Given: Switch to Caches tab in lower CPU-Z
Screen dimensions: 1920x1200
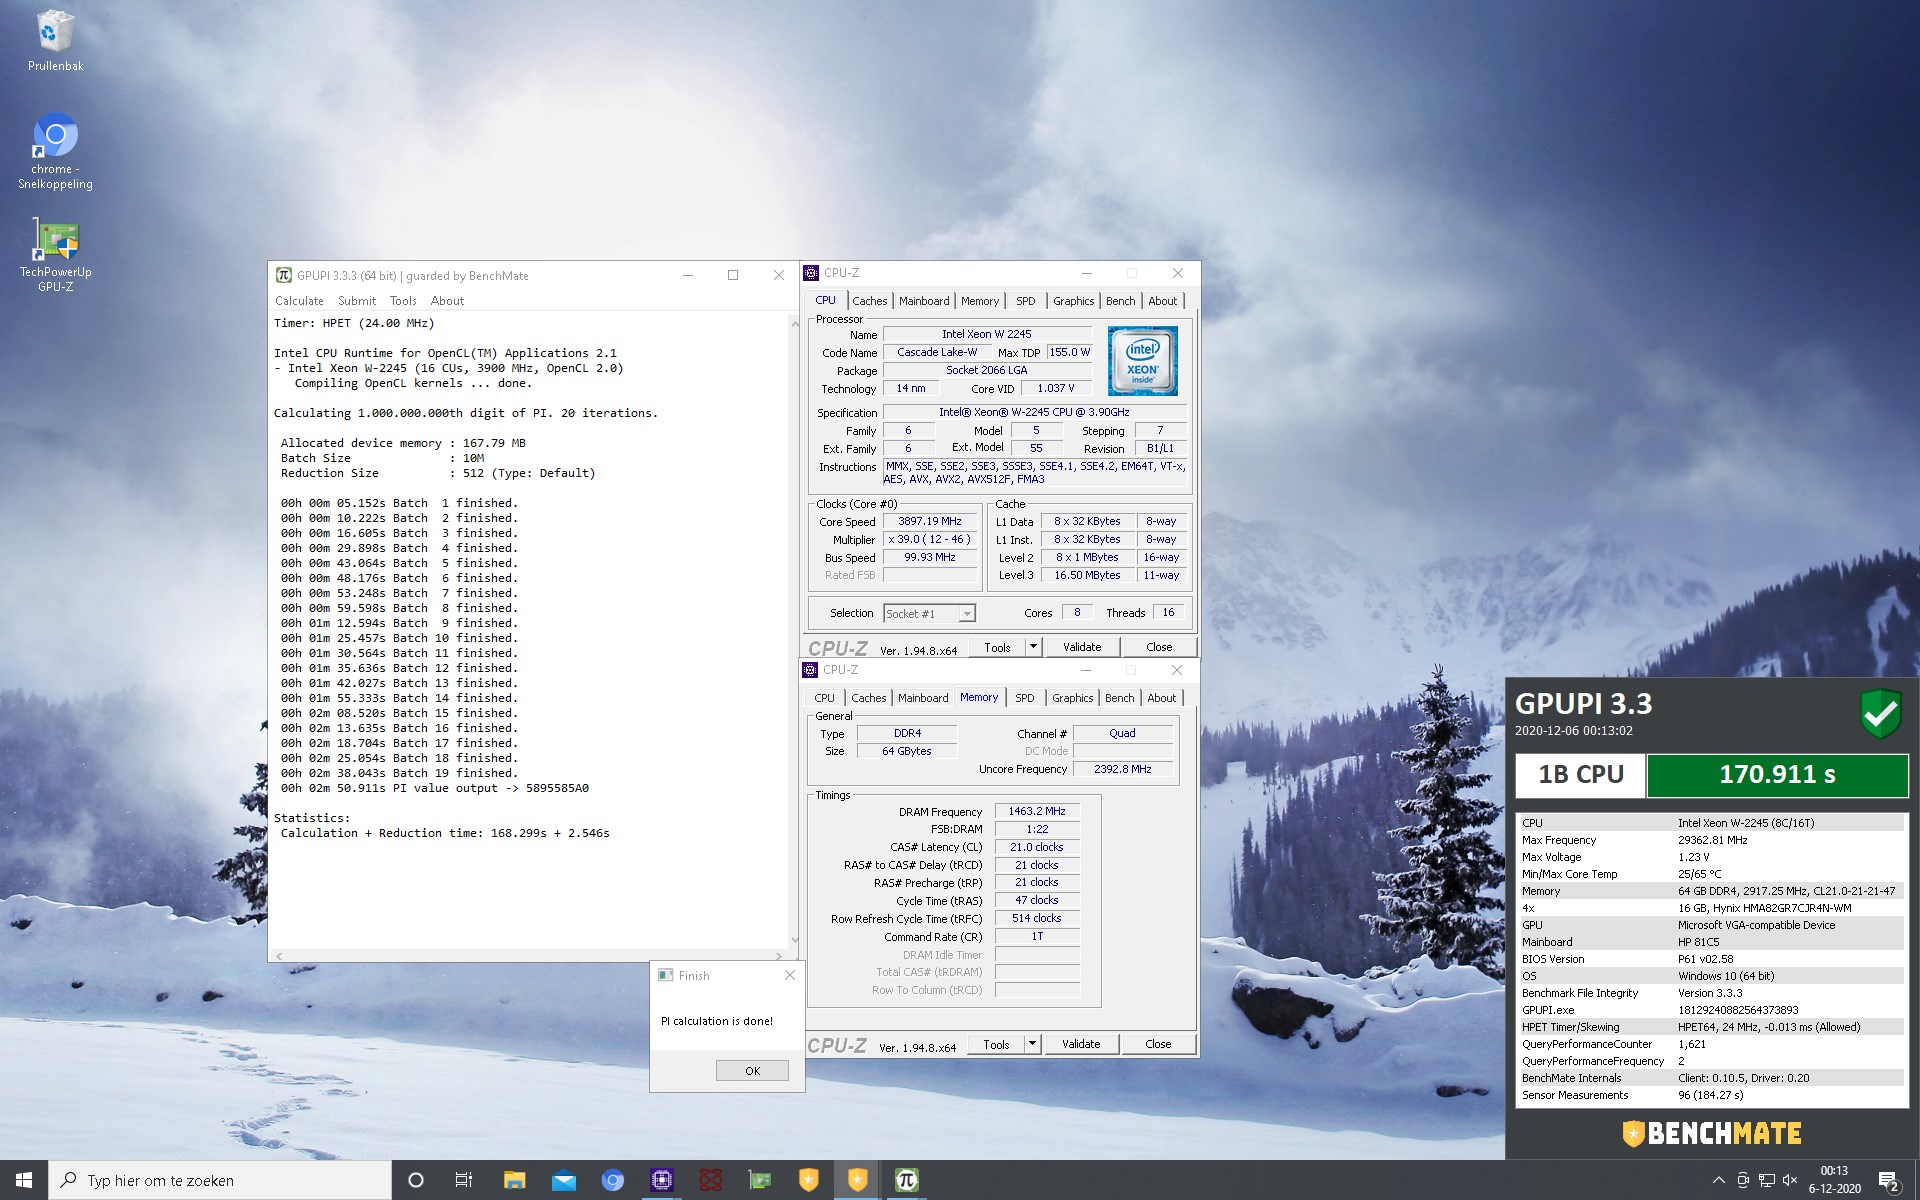Looking at the screenshot, I should click(868, 698).
